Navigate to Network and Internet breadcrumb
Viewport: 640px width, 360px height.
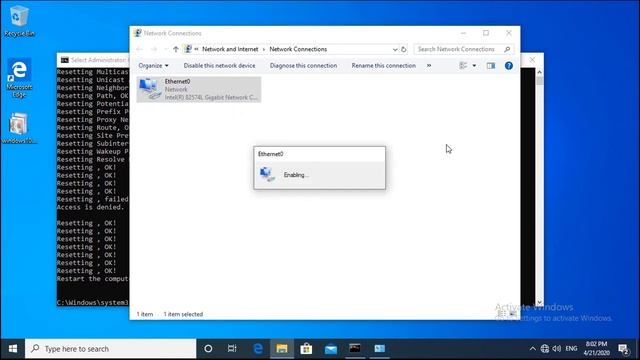coord(230,49)
